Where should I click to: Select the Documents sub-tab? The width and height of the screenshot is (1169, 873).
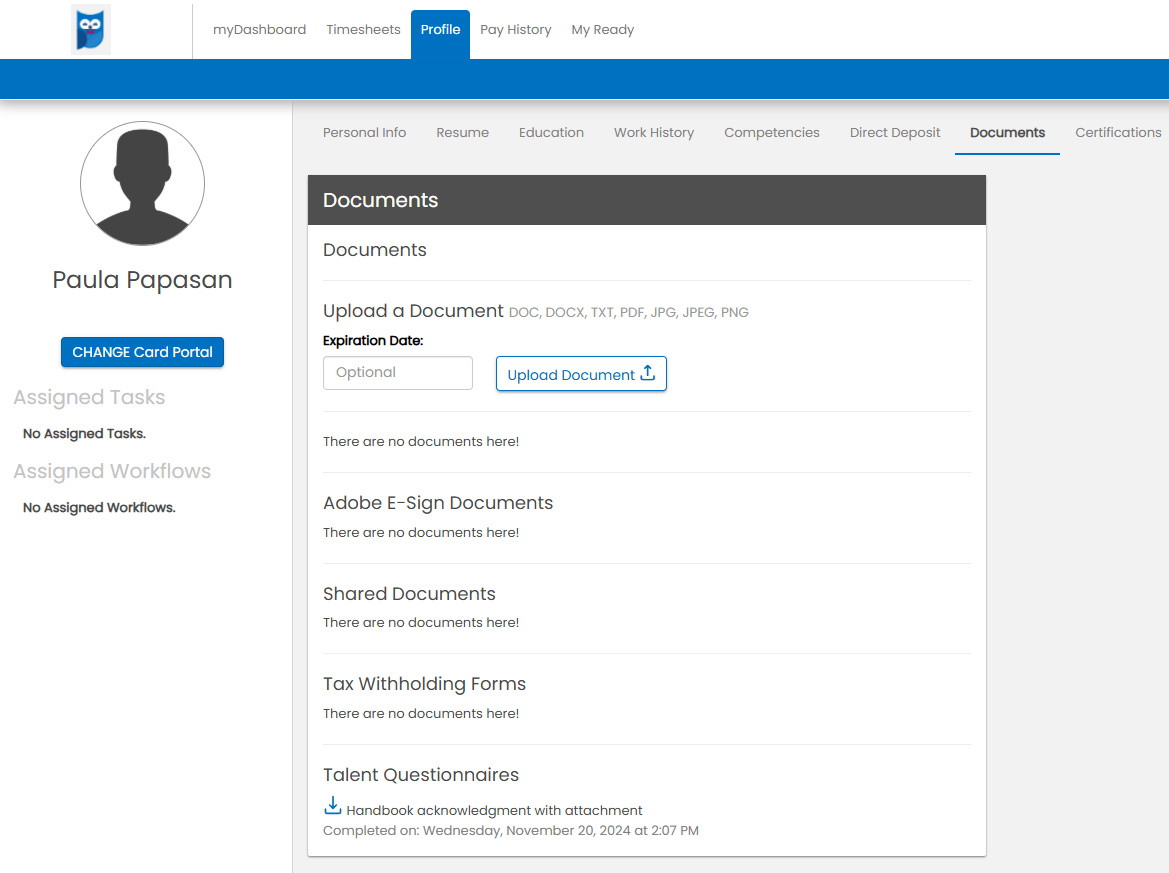coord(1007,133)
